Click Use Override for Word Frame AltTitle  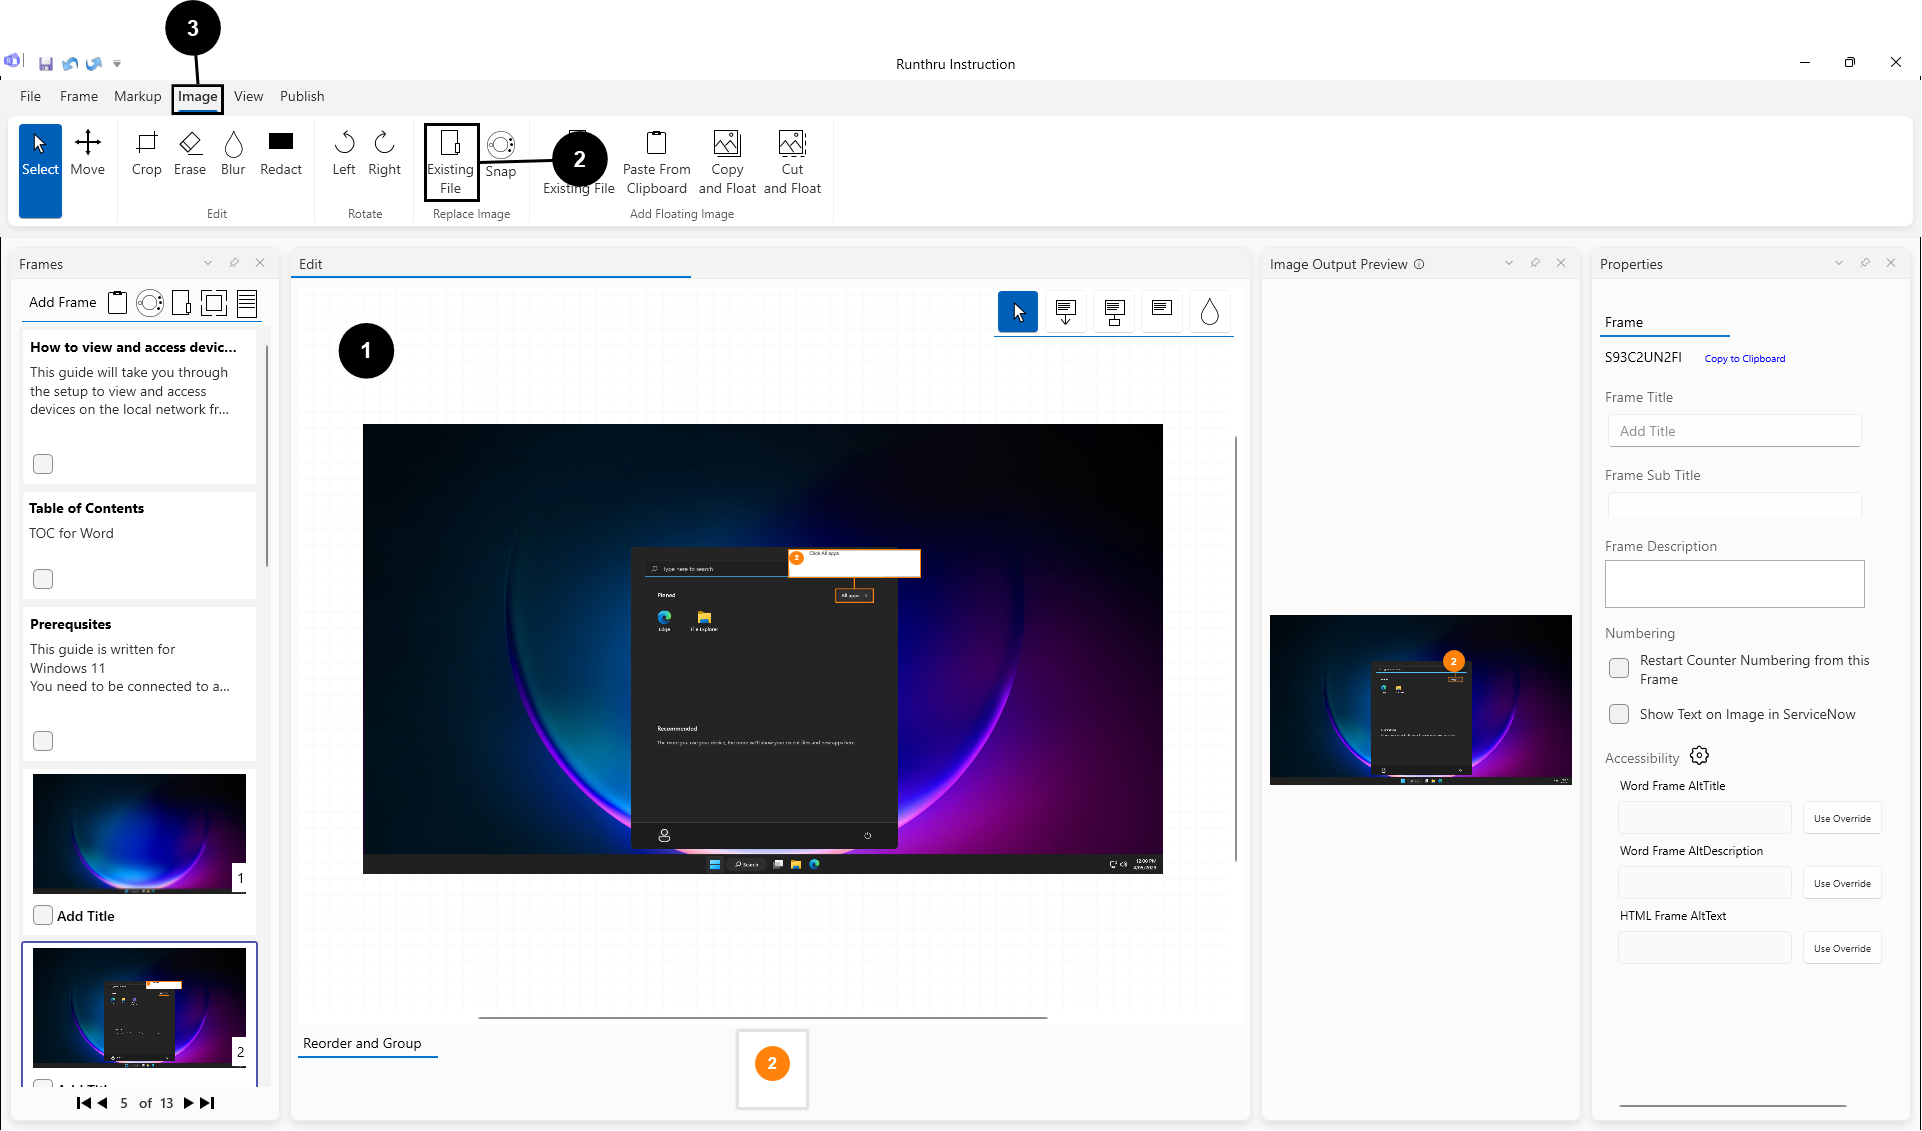(1842, 818)
